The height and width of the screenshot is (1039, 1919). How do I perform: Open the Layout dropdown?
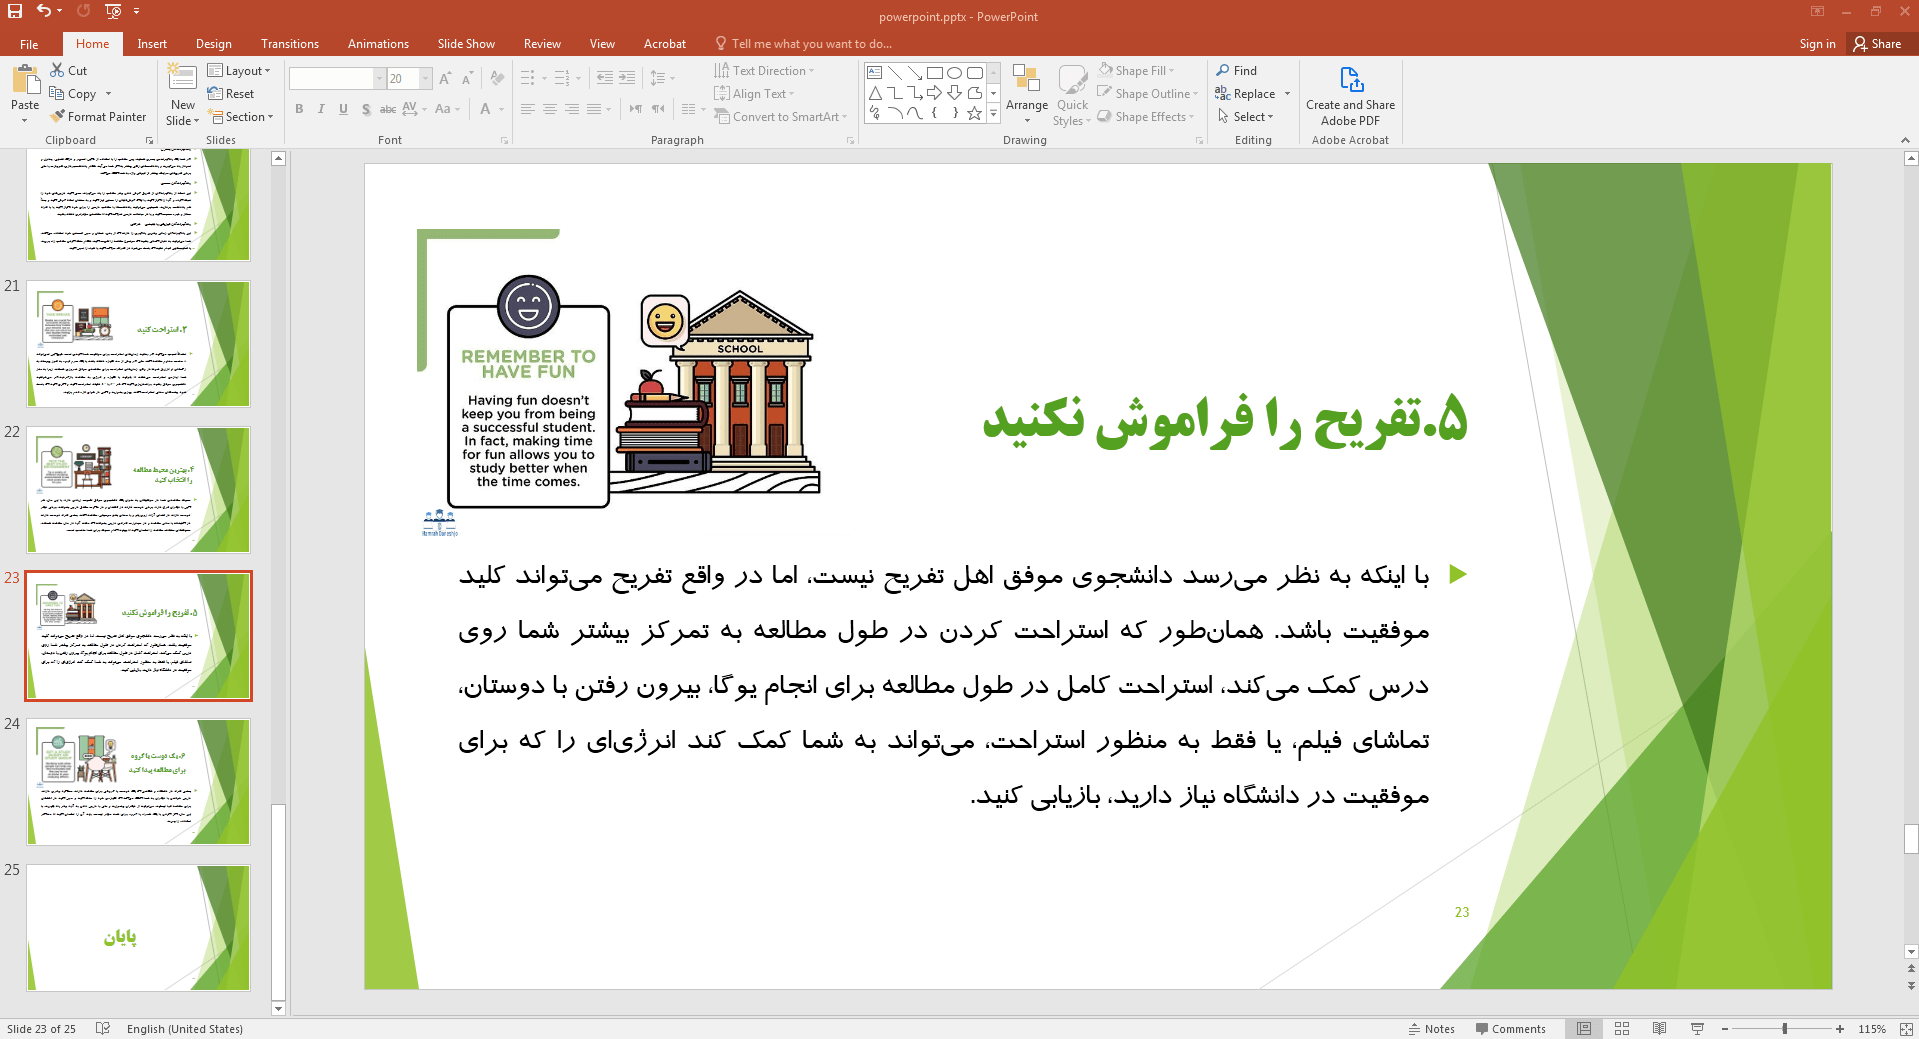tap(240, 70)
